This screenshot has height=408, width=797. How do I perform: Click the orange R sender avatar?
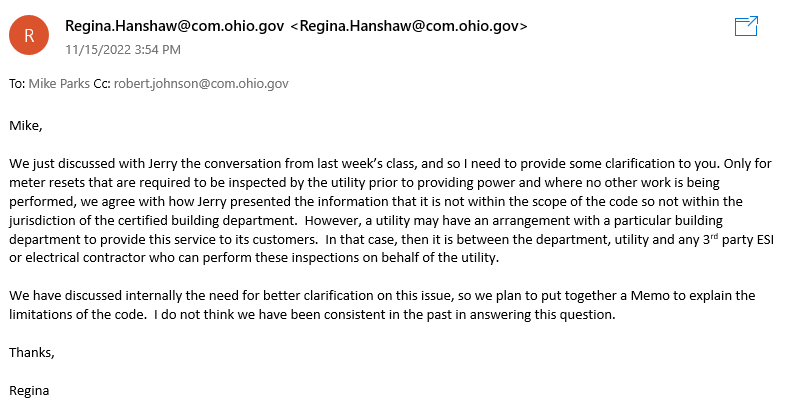(29, 35)
